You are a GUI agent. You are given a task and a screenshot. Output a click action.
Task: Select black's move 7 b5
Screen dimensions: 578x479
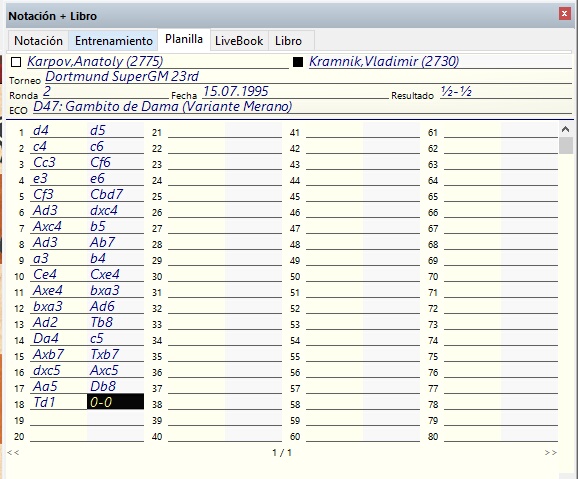(98, 226)
